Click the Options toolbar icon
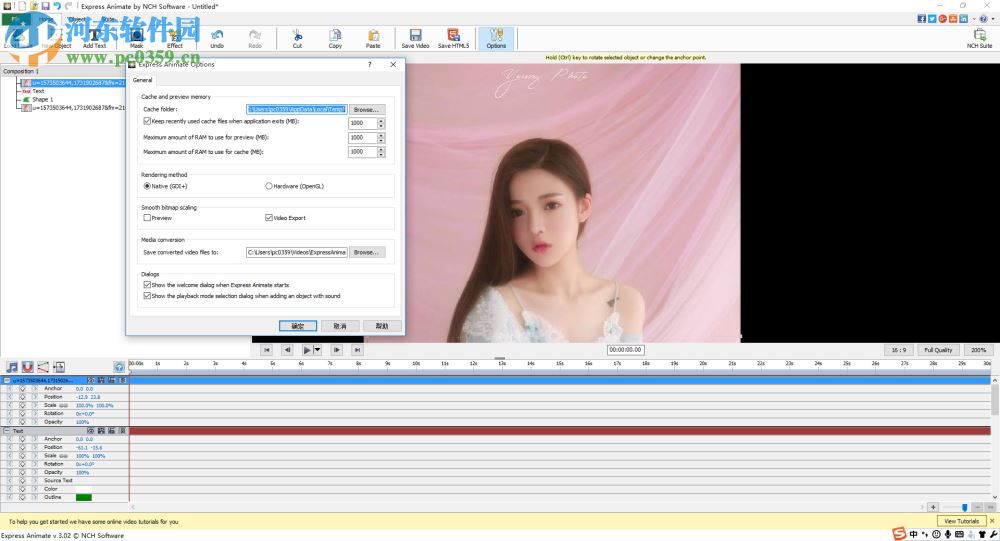The image size is (1000, 541). (x=496, y=38)
